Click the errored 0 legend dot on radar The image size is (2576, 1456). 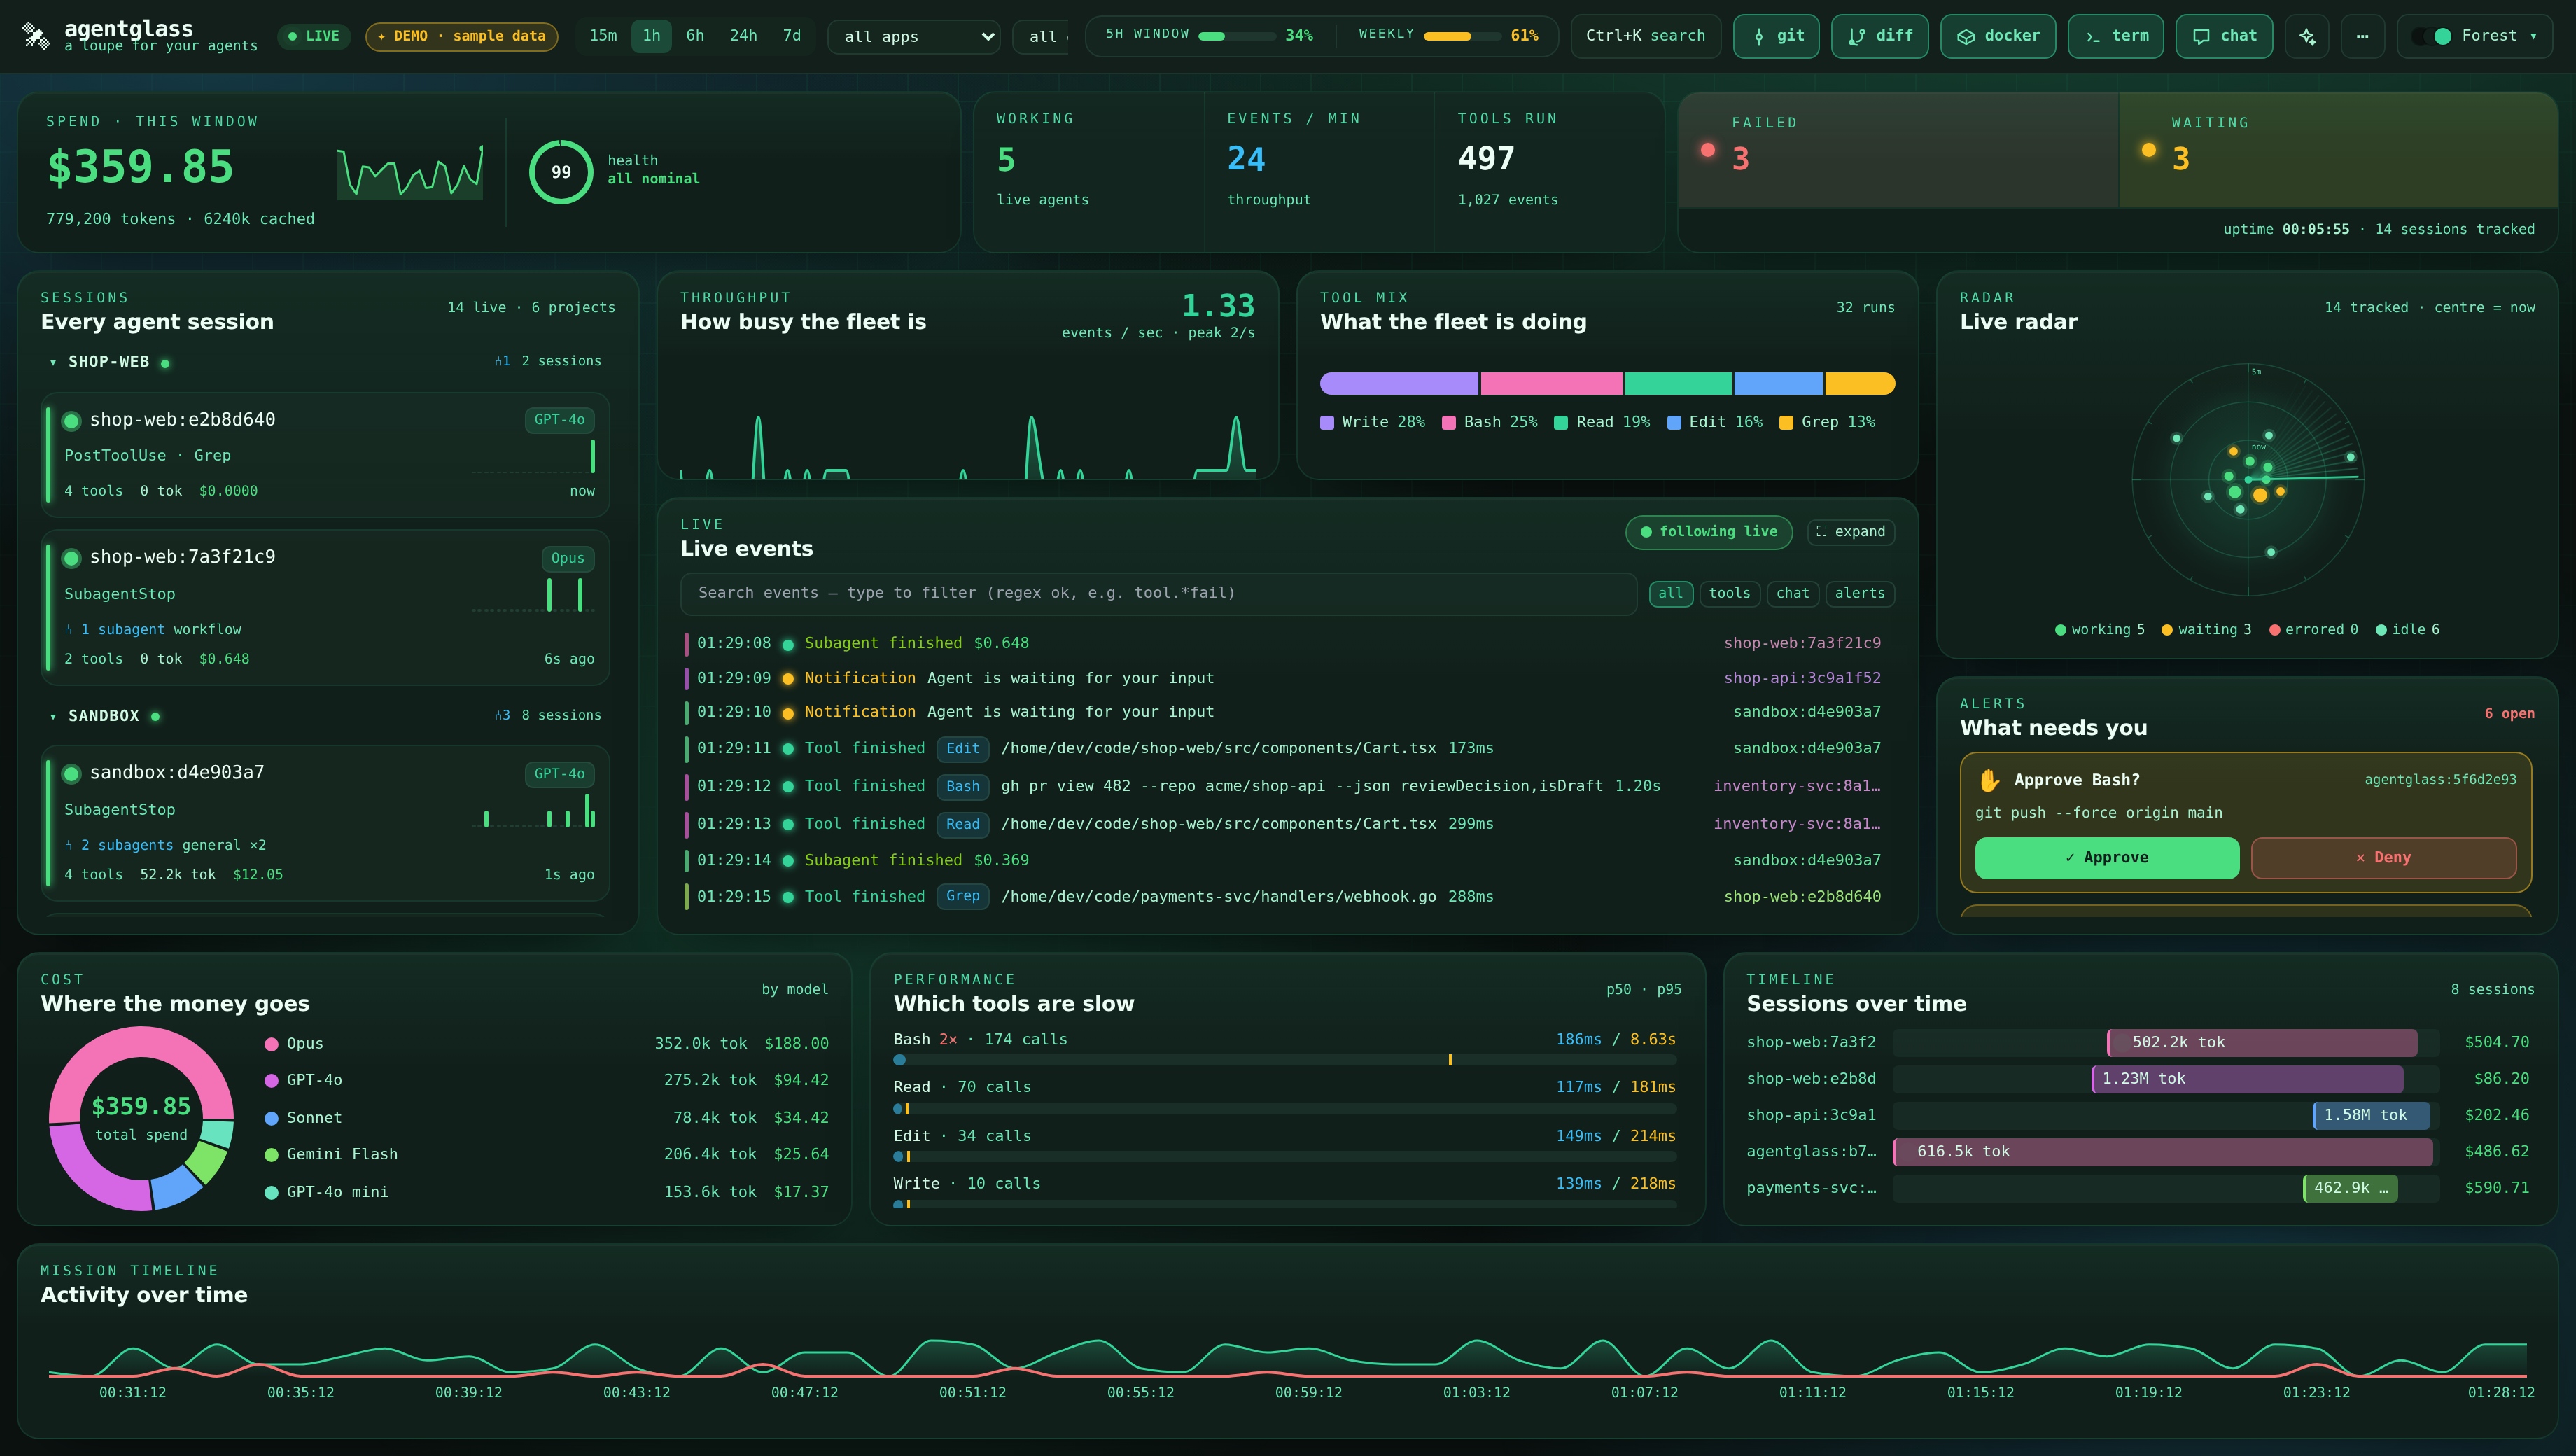pyautogui.click(x=2274, y=630)
